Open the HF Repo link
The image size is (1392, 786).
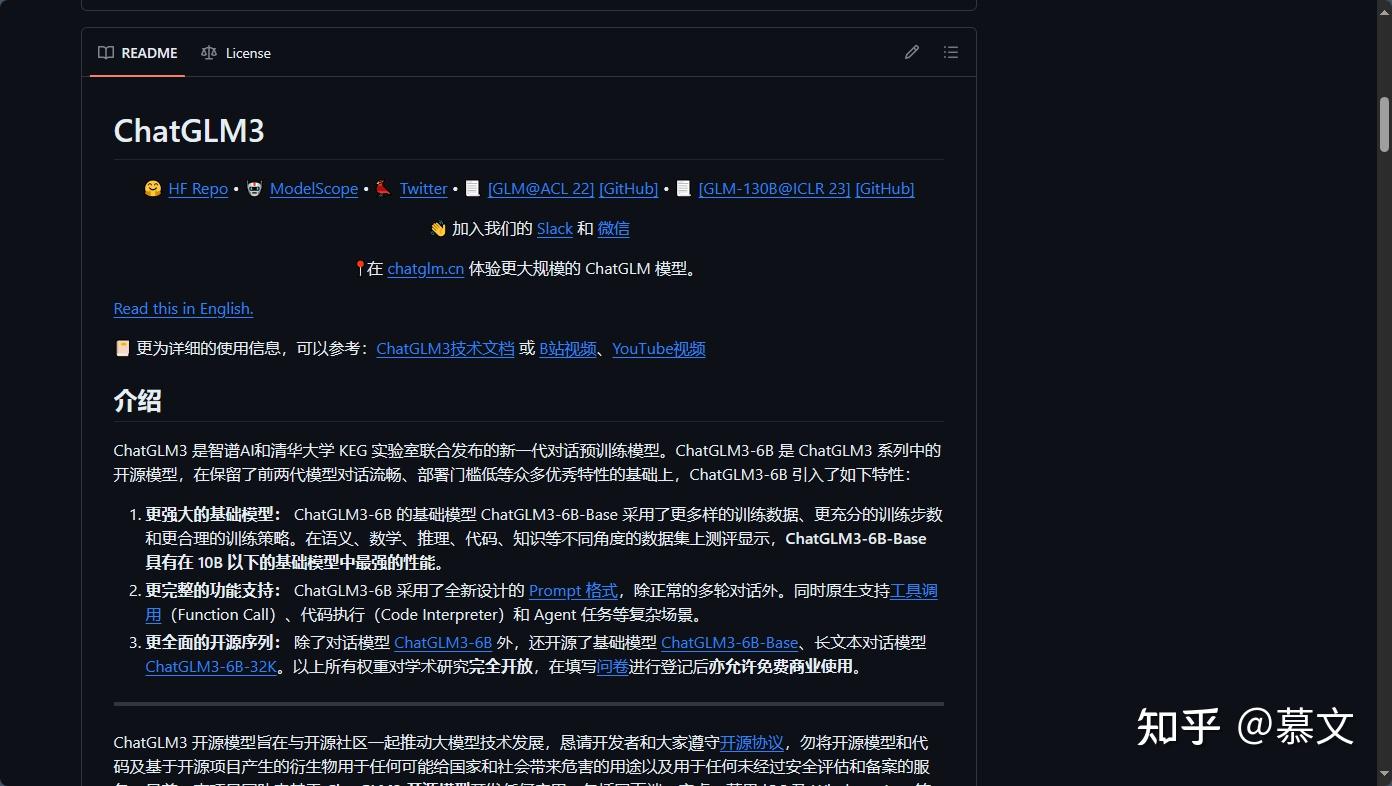point(197,188)
